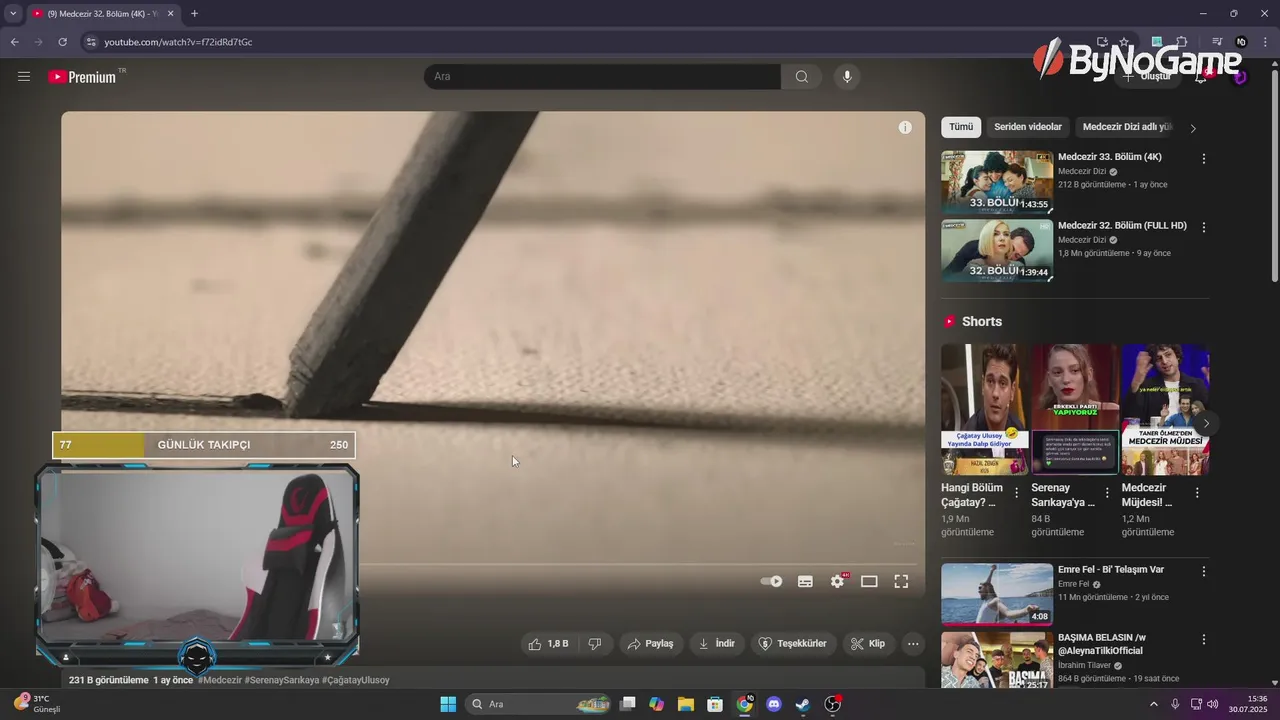This screenshot has height=720, width=1280.
Task: Open Microsoft Store from taskbar
Action: [x=715, y=704]
